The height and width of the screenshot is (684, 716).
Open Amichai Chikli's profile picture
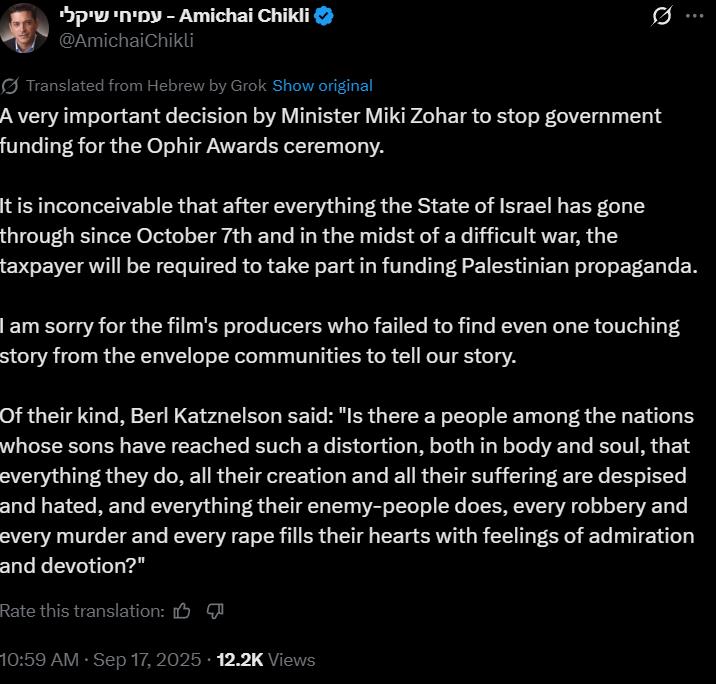point(25,27)
